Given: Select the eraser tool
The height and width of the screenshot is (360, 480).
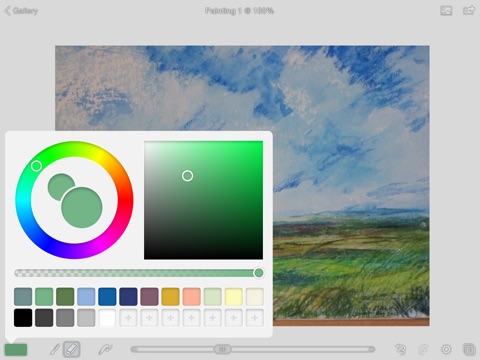Looking at the screenshot, I should [x=72, y=349].
